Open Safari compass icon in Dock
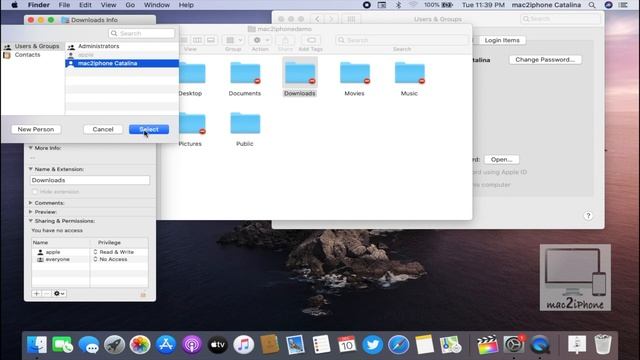Image resolution: width=640 pixels, height=360 pixels. pos(399,345)
